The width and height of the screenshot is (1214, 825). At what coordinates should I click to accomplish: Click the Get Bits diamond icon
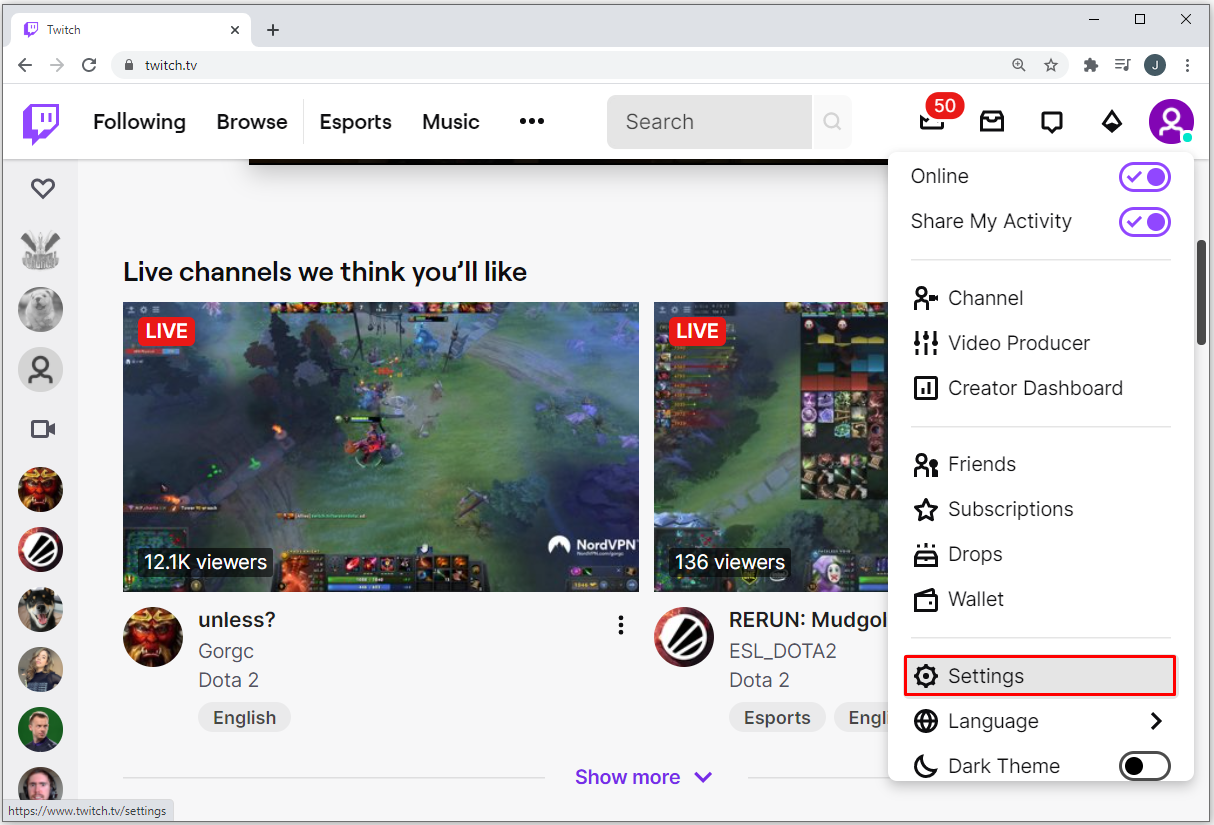(1111, 122)
